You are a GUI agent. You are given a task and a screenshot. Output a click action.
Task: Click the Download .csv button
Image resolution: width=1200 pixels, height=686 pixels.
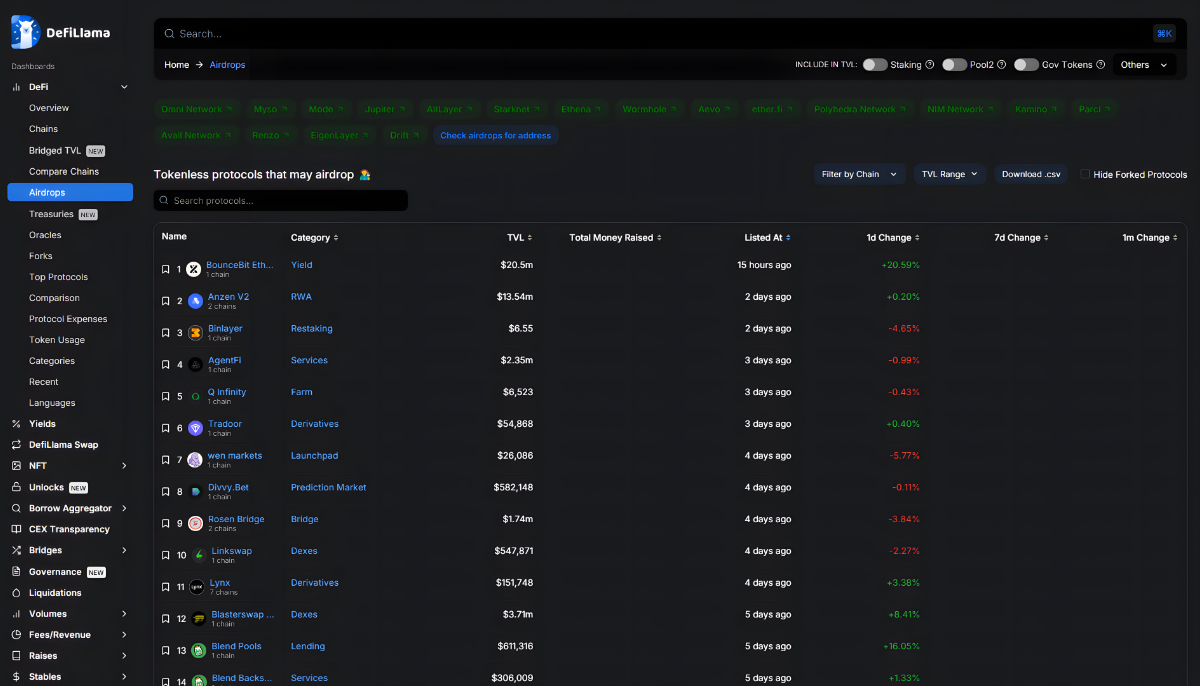(x=1030, y=173)
